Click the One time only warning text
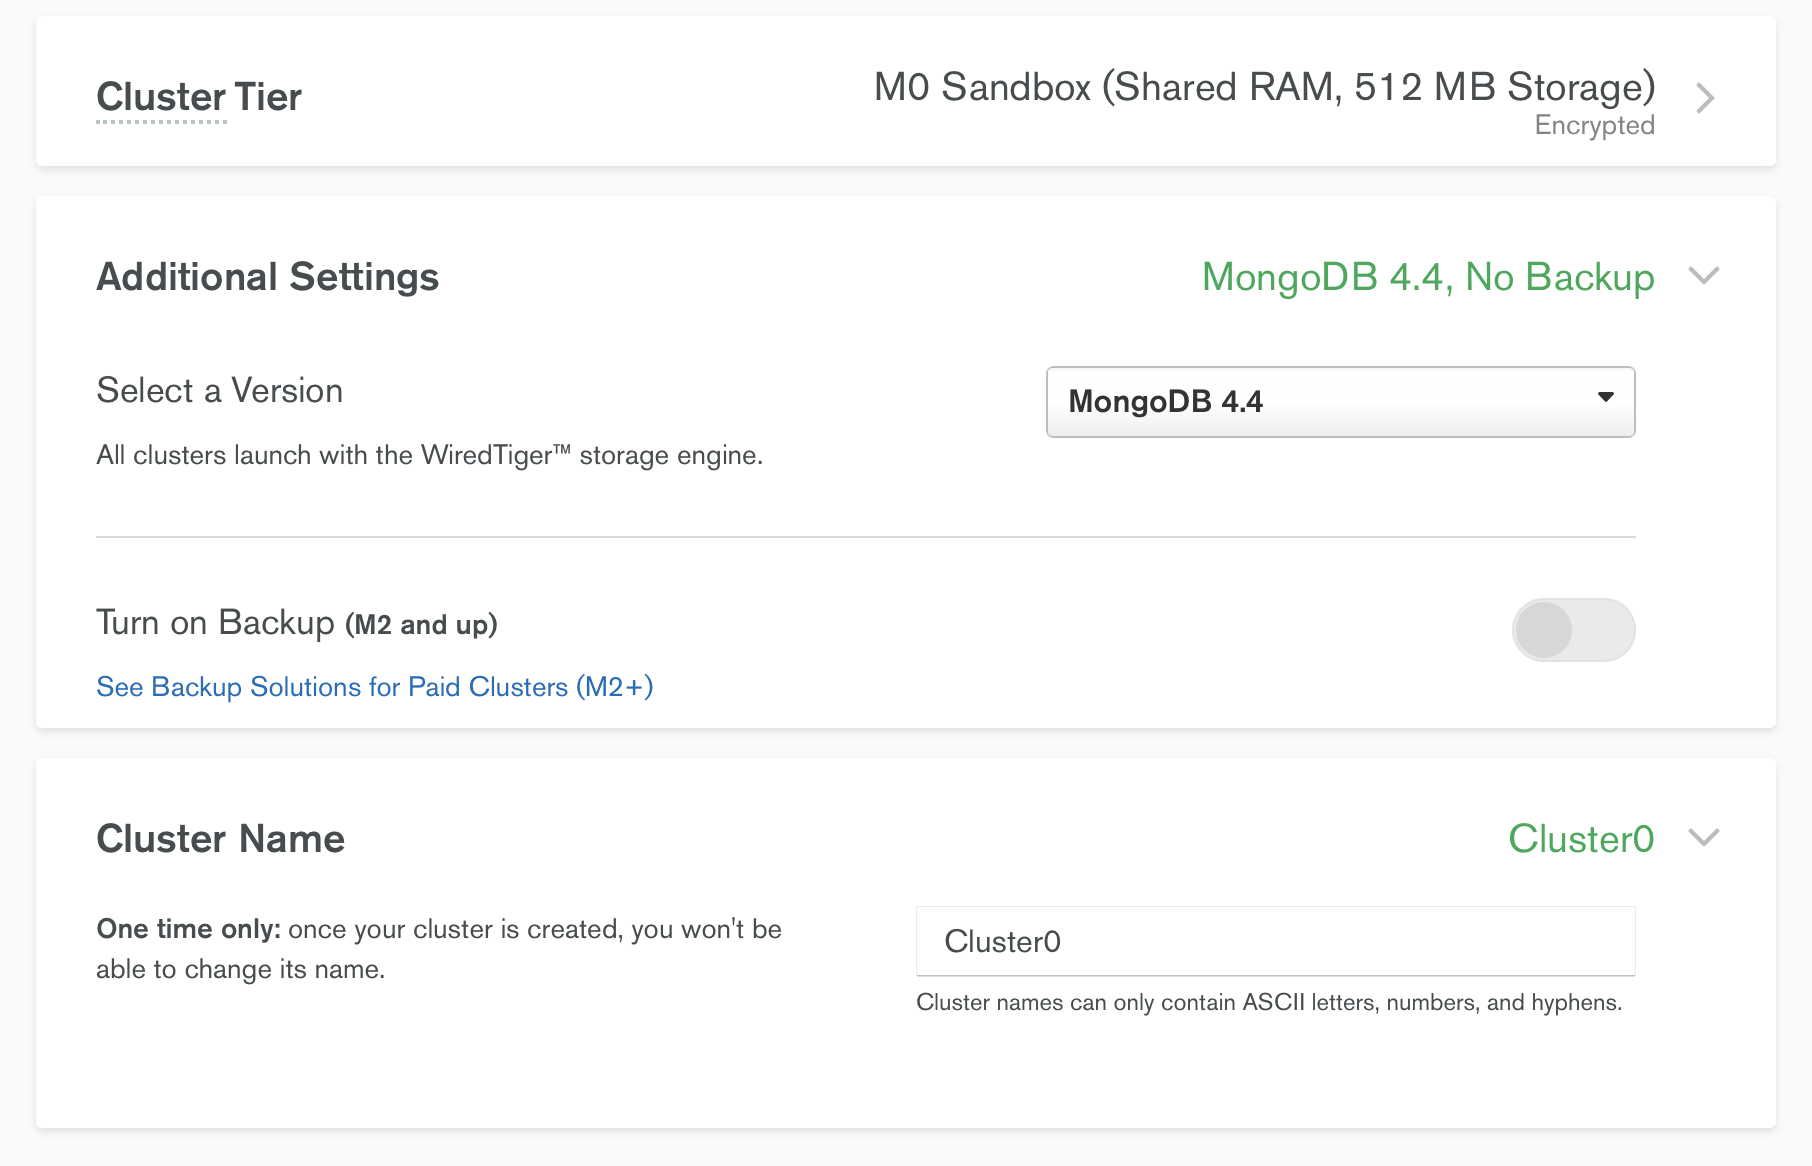This screenshot has height=1166, width=1812. 439,949
